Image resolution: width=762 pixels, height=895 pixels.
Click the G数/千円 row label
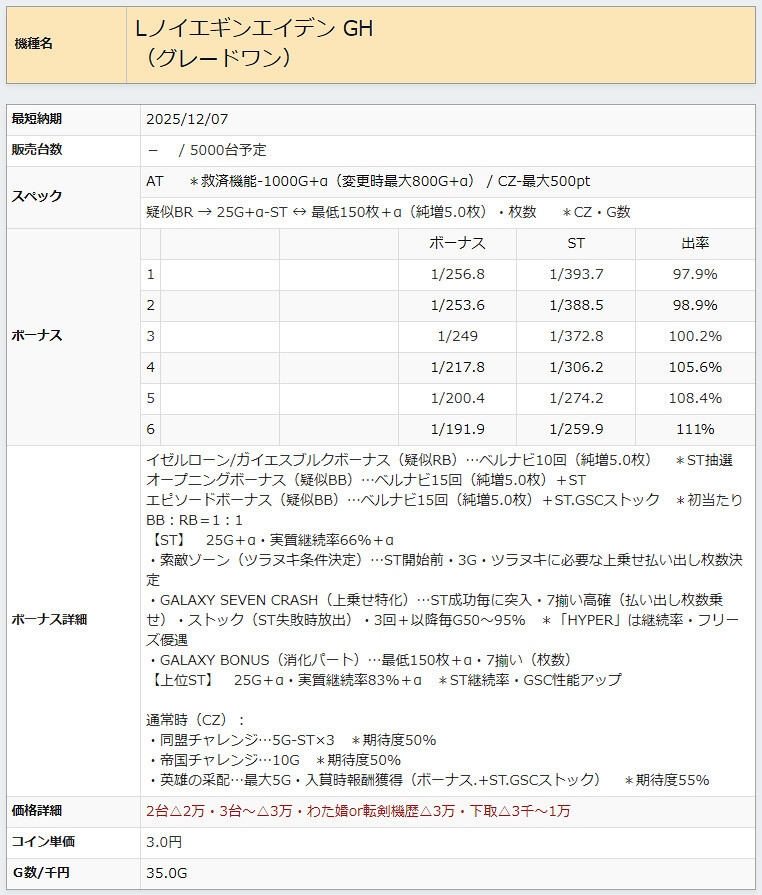[41, 873]
